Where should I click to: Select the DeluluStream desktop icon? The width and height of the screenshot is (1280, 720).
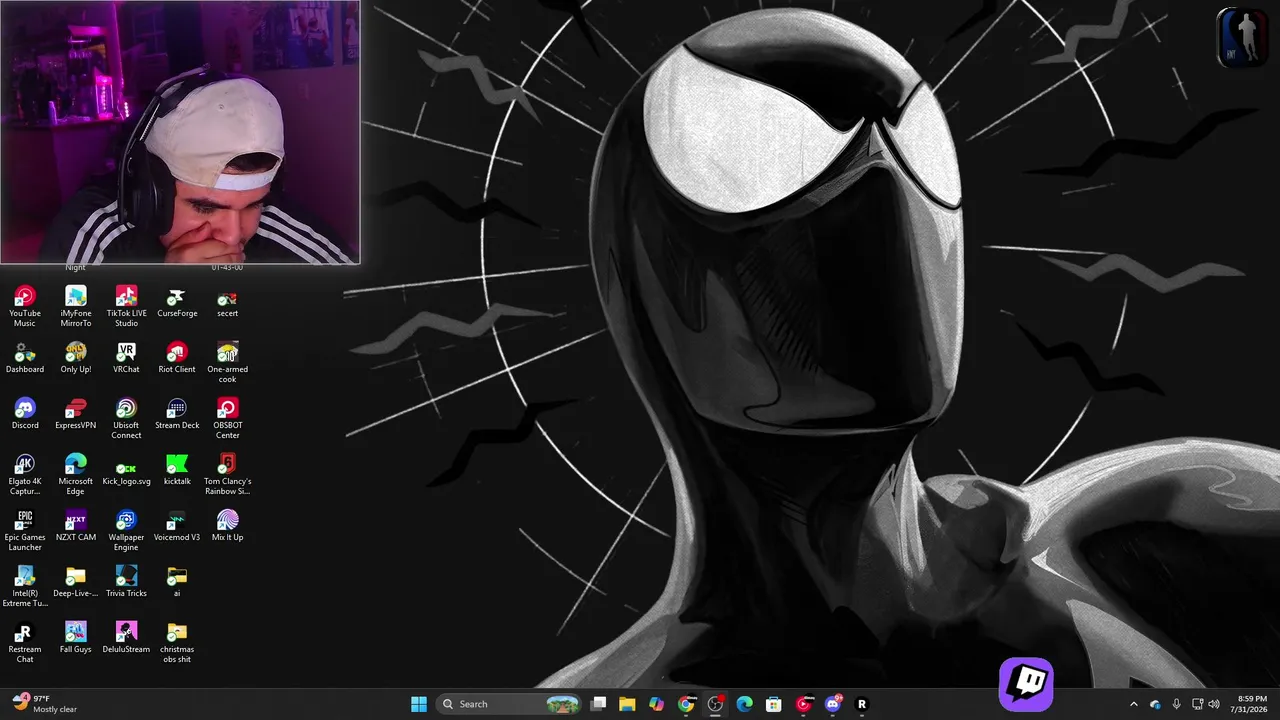[126, 638]
